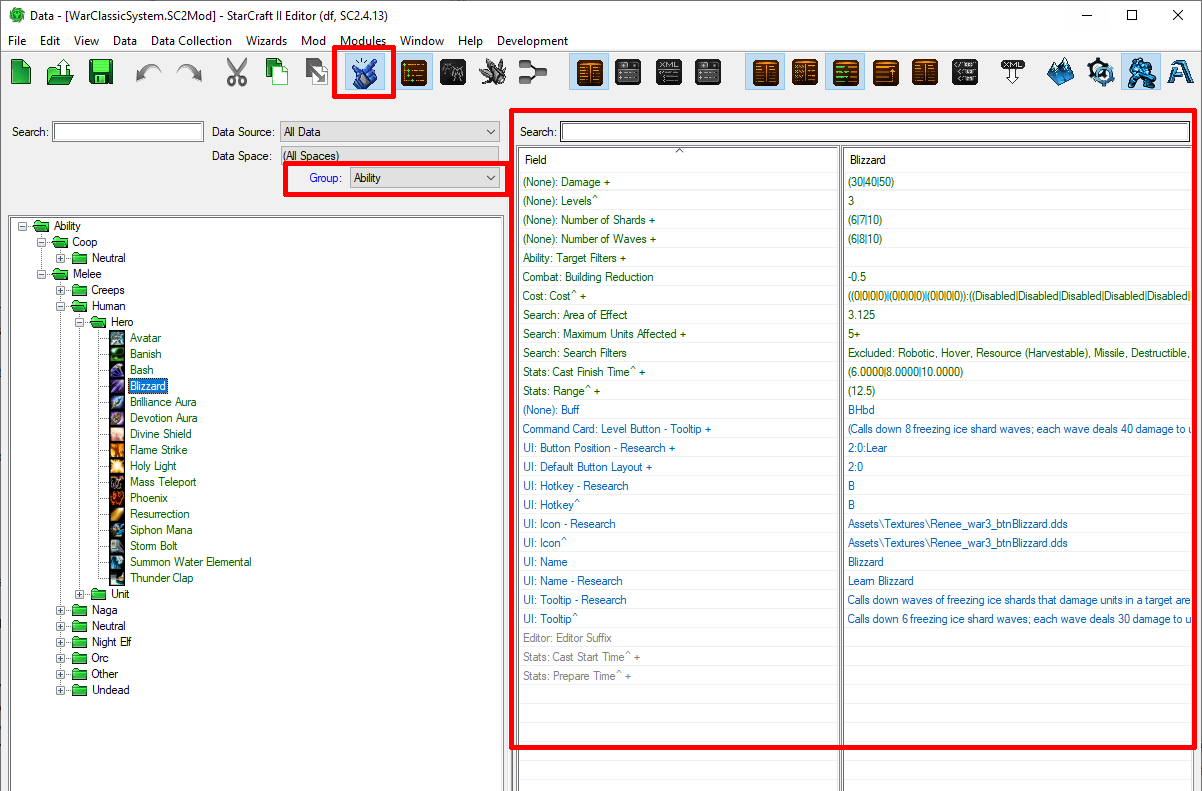Viewport: 1202px width, 791px height.
Task: Open the Terrain module mountain icon
Action: [x=1061, y=72]
